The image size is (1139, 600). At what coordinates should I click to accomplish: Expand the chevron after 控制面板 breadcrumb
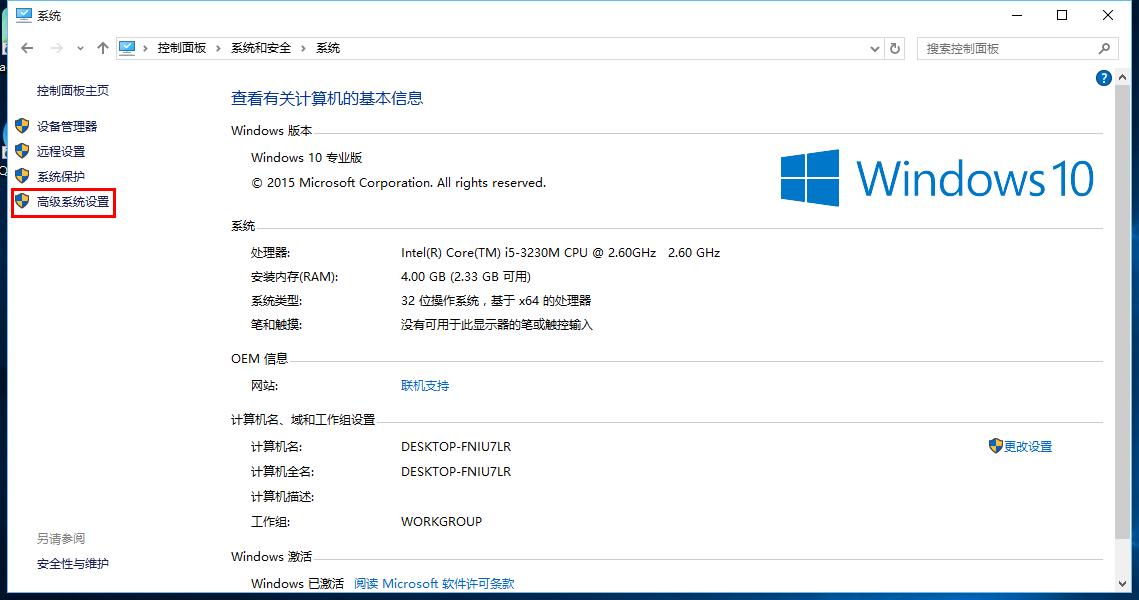pyautogui.click(x=218, y=49)
